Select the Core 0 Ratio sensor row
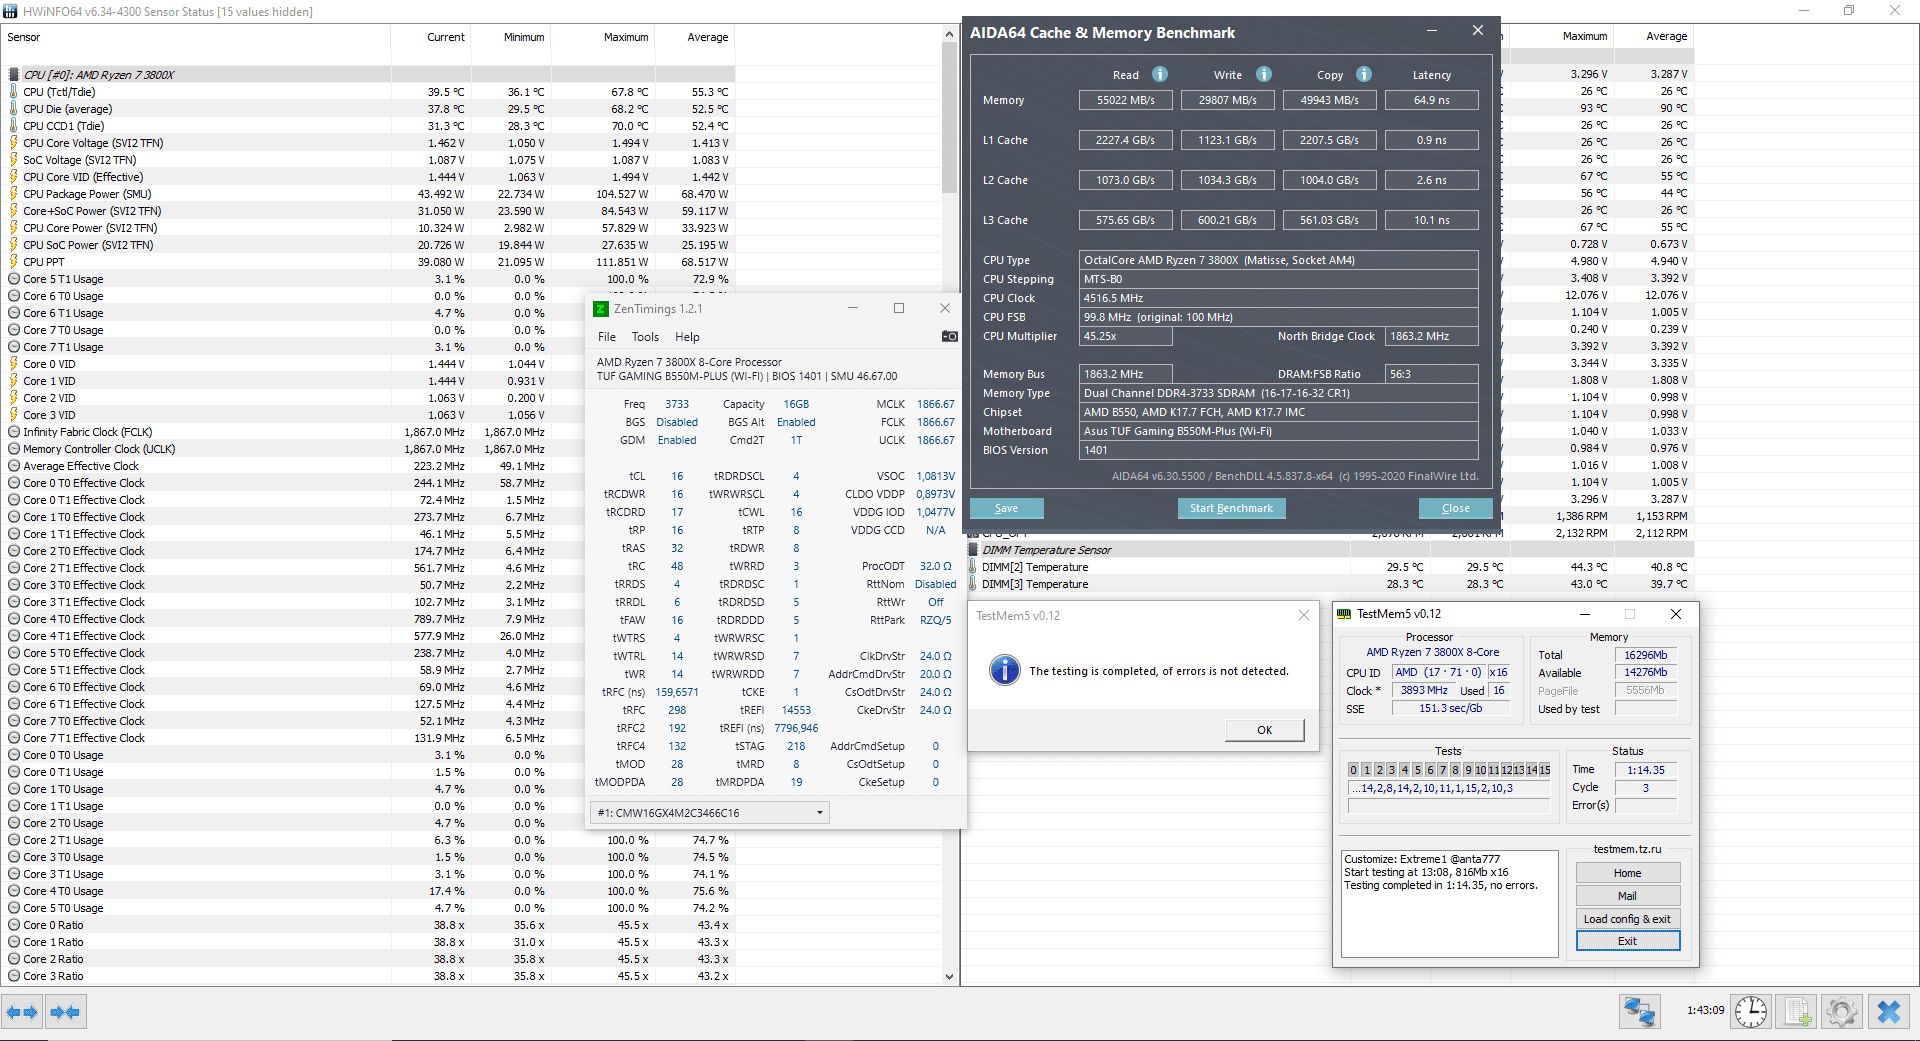 [x=368, y=925]
